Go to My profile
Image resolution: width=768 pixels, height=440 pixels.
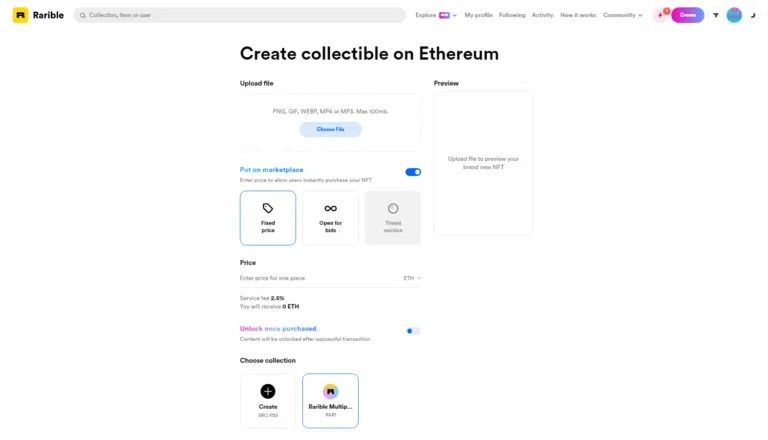478,15
